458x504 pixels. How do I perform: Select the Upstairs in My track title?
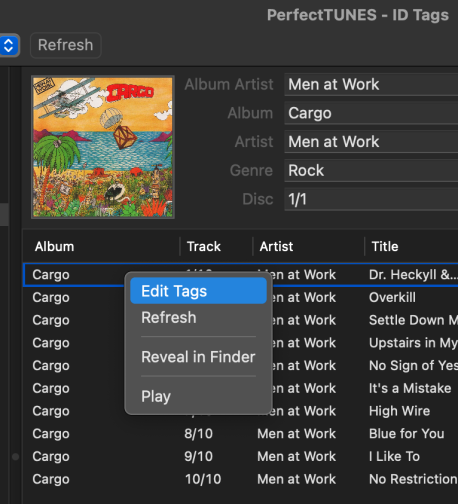413,343
